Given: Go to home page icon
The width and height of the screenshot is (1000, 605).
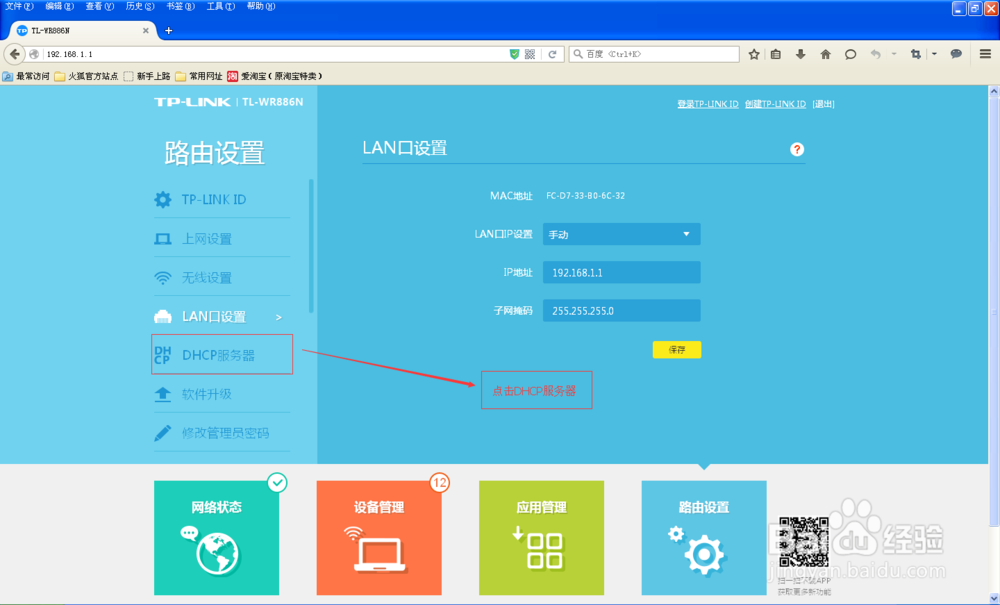Looking at the screenshot, I should [825, 54].
